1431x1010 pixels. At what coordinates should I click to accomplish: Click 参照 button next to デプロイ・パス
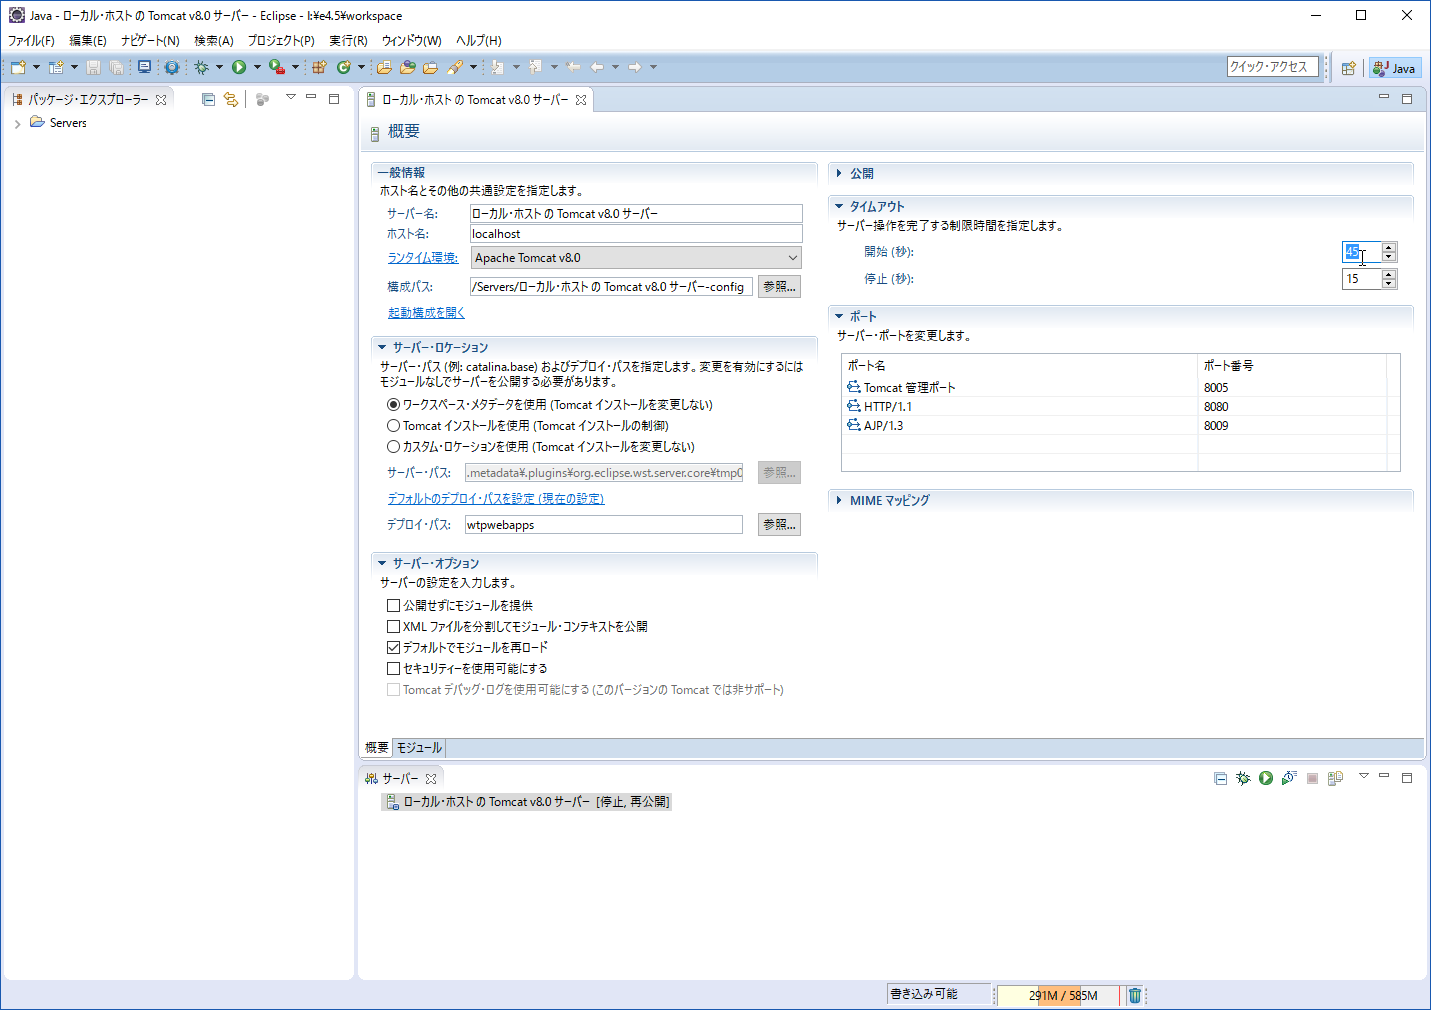click(779, 525)
